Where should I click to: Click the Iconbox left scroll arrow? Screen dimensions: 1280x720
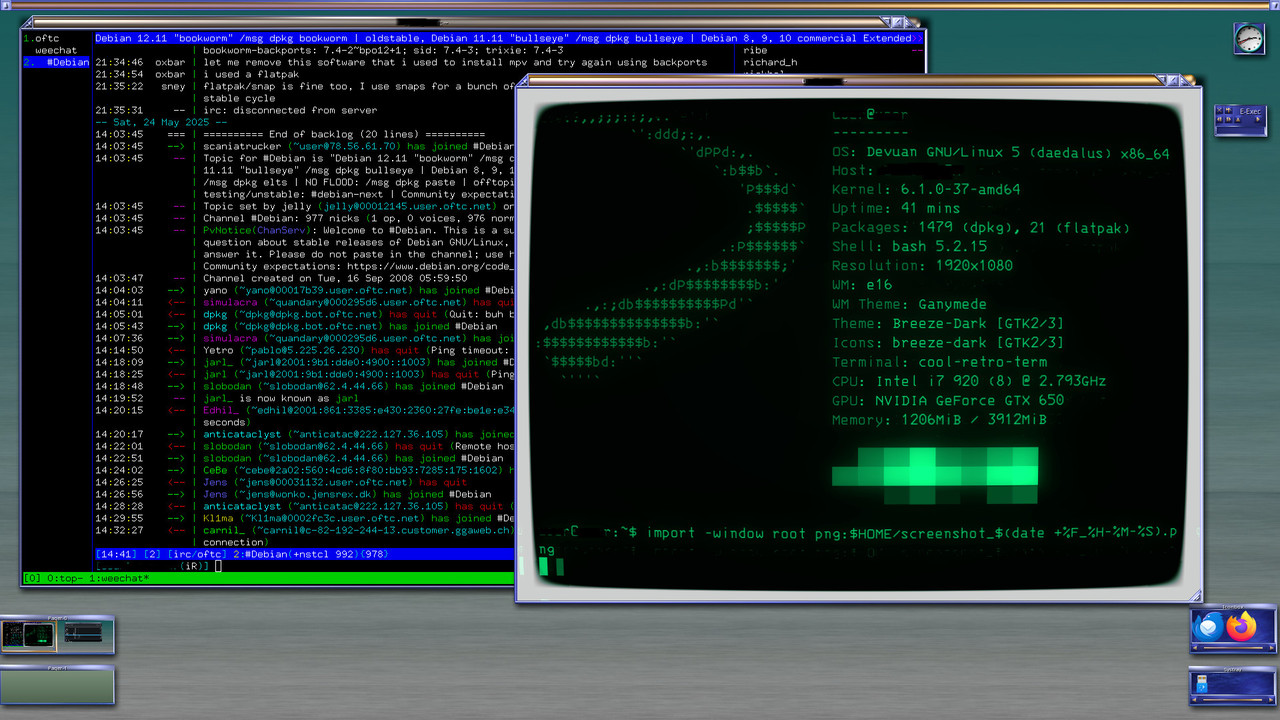click(x=1194, y=646)
